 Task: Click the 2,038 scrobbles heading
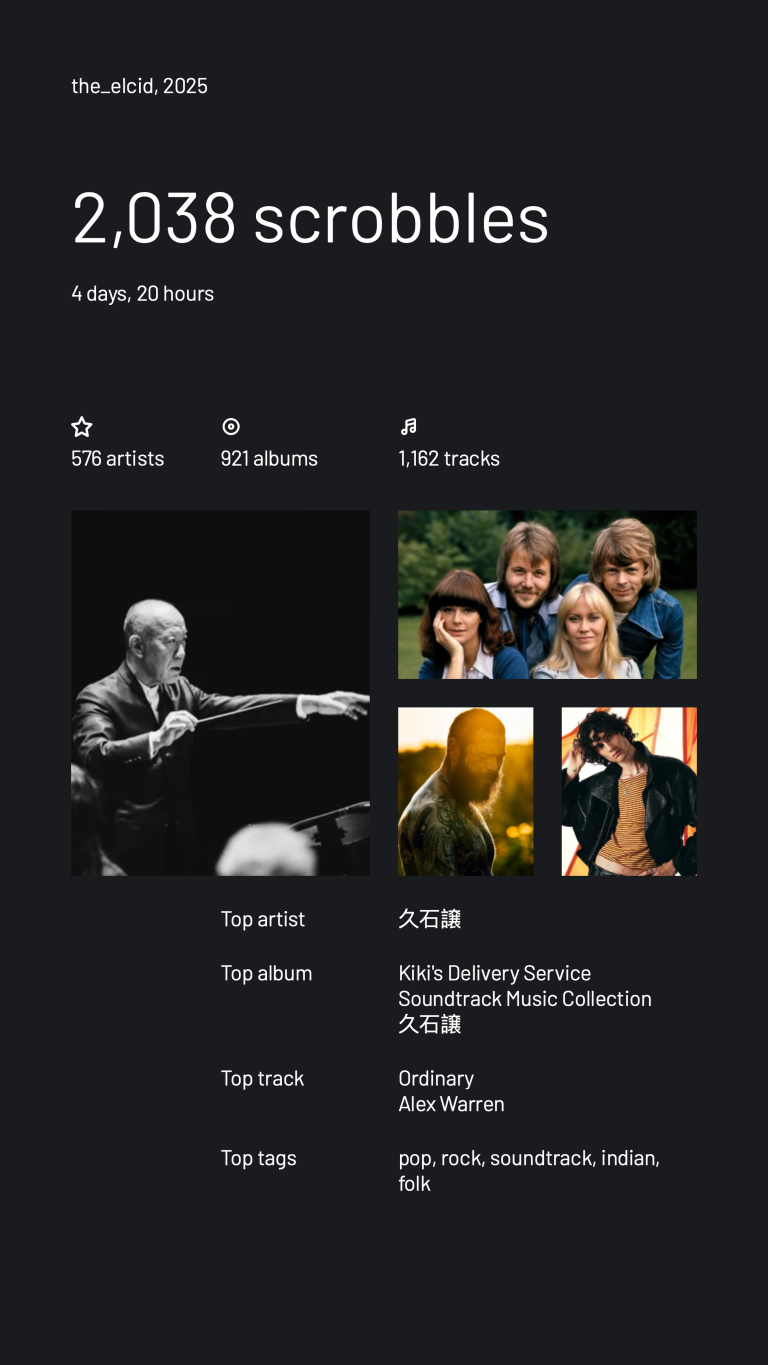[x=310, y=217]
